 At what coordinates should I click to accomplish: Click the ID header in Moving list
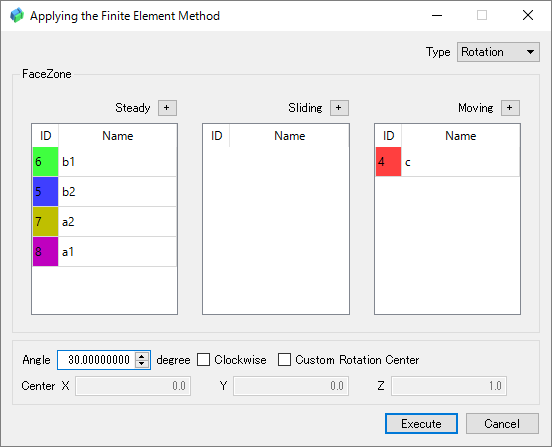coord(388,136)
